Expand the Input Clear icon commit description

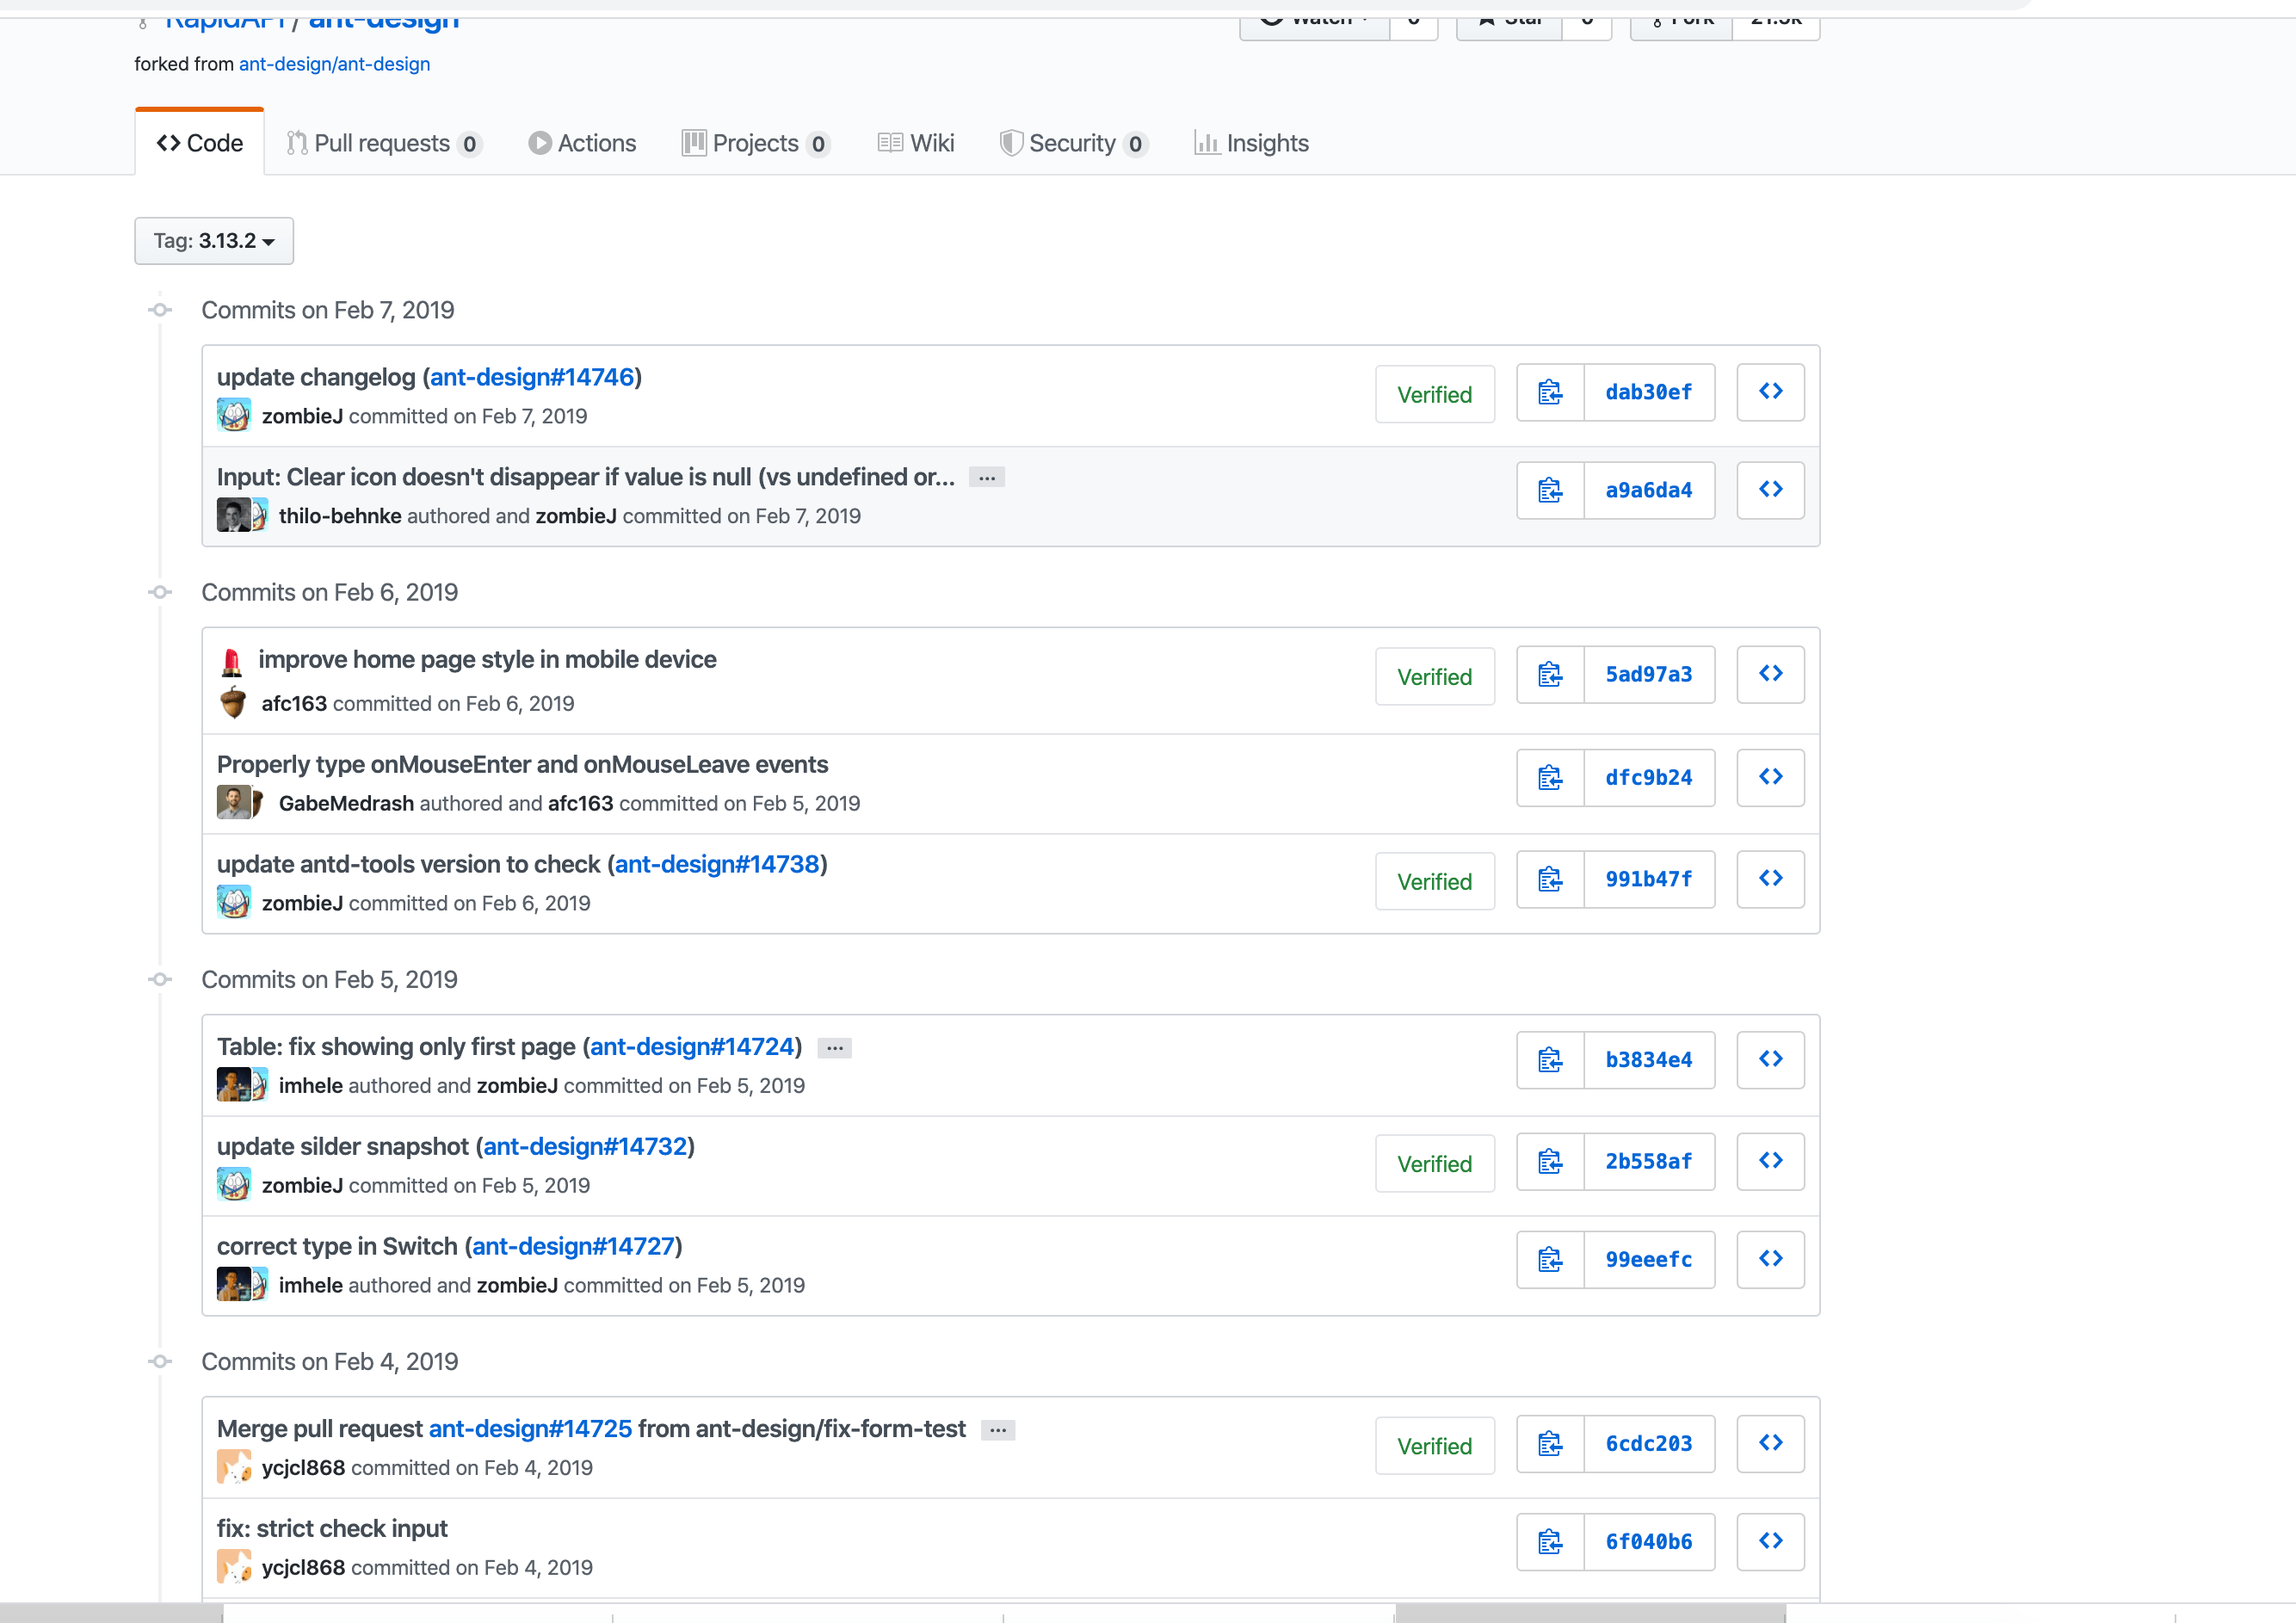pos(986,478)
